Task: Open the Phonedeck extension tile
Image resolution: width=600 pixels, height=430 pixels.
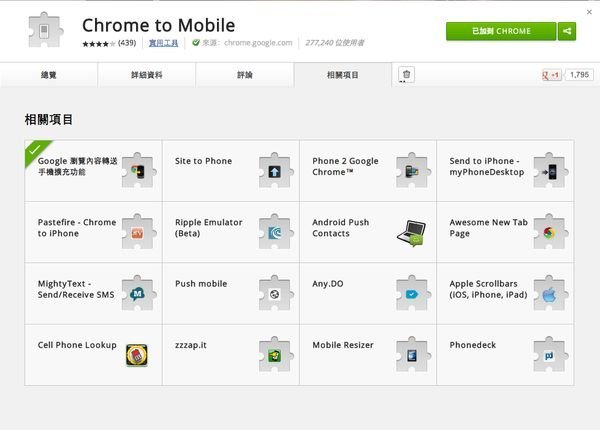Action: [x=505, y=355]
